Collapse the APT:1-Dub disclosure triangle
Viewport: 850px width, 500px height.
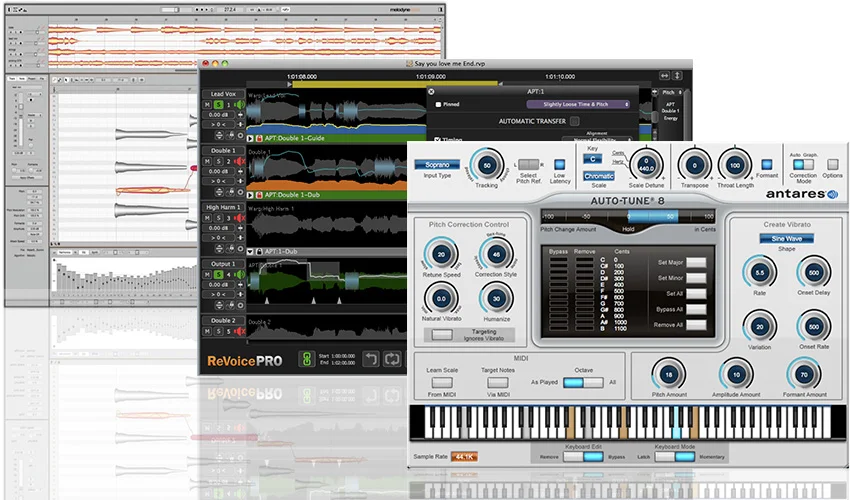[250, 252]
